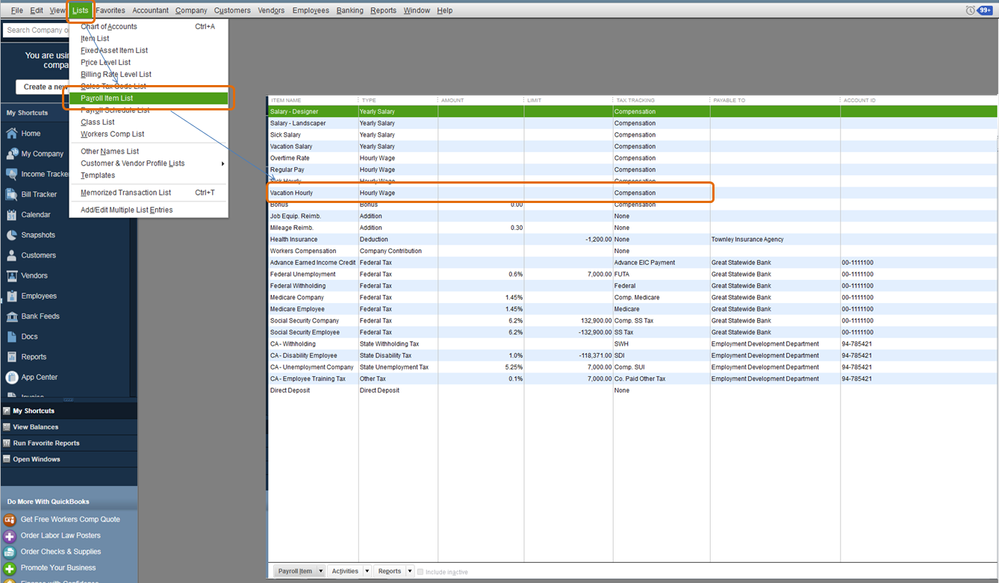The image size is (999, 583).
Task: Open Snapshots from My Shortcuts
Action: 31,235
